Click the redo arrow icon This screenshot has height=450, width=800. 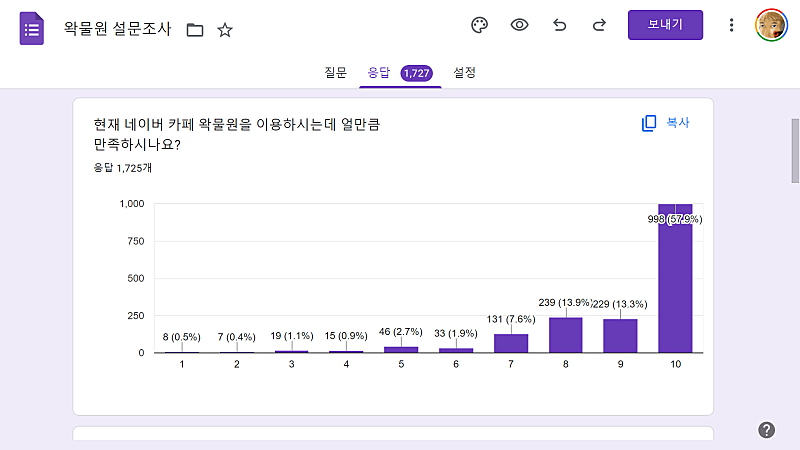599,26
